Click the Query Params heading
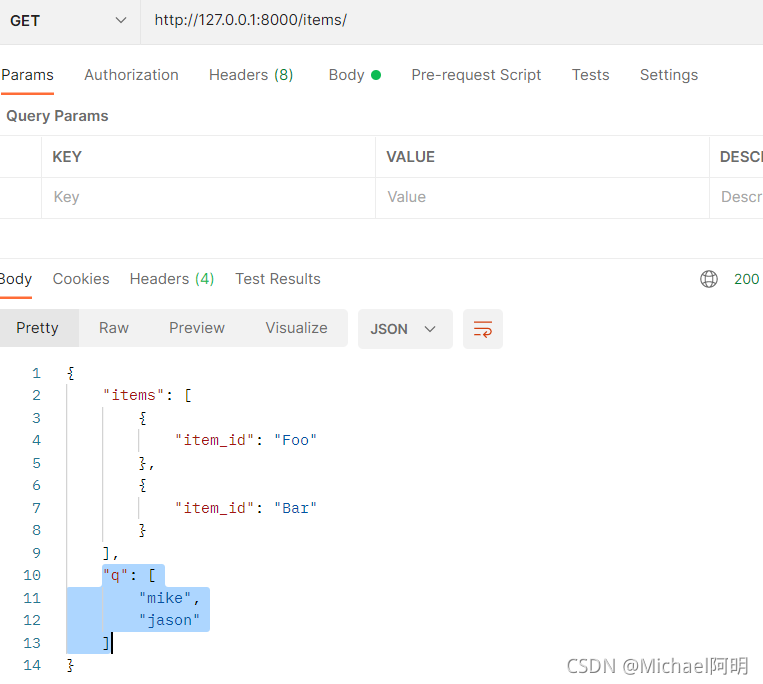Viewport: 763px width, 684px height. pos(57,116)
